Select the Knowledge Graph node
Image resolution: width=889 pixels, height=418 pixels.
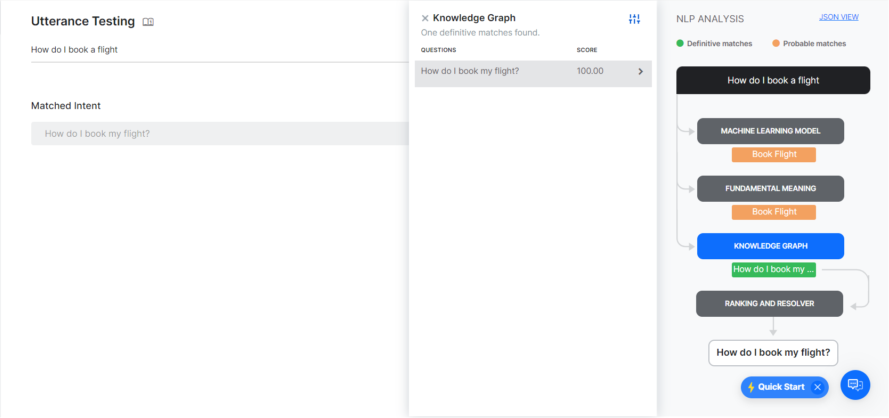[770, 246]
